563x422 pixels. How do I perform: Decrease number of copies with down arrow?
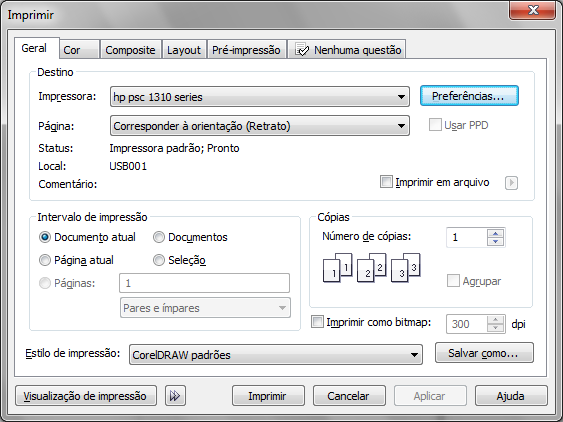pos(495,241)
